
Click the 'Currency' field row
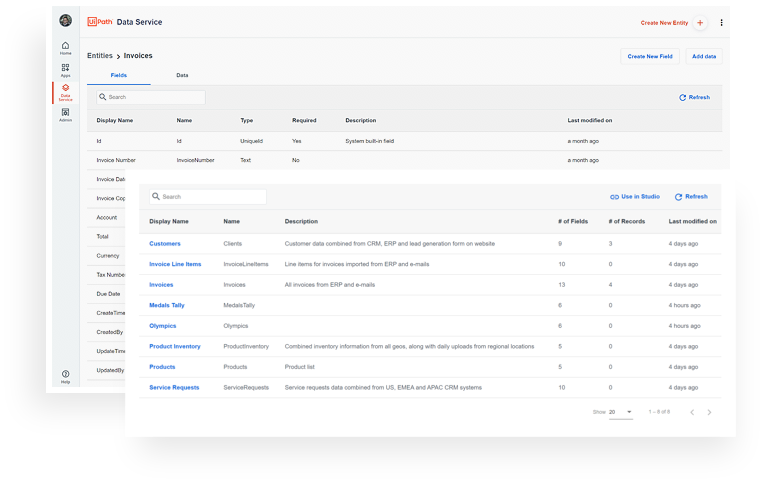108,256
